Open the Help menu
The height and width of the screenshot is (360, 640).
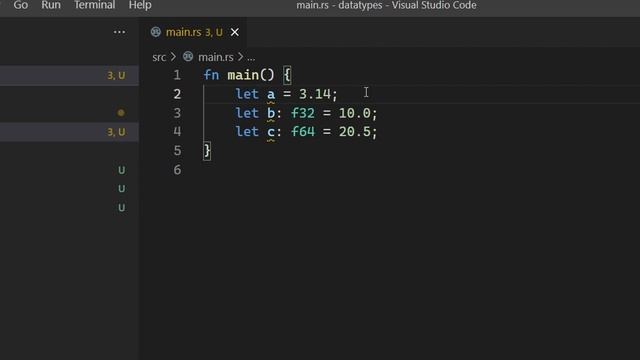tap(140, 5)
